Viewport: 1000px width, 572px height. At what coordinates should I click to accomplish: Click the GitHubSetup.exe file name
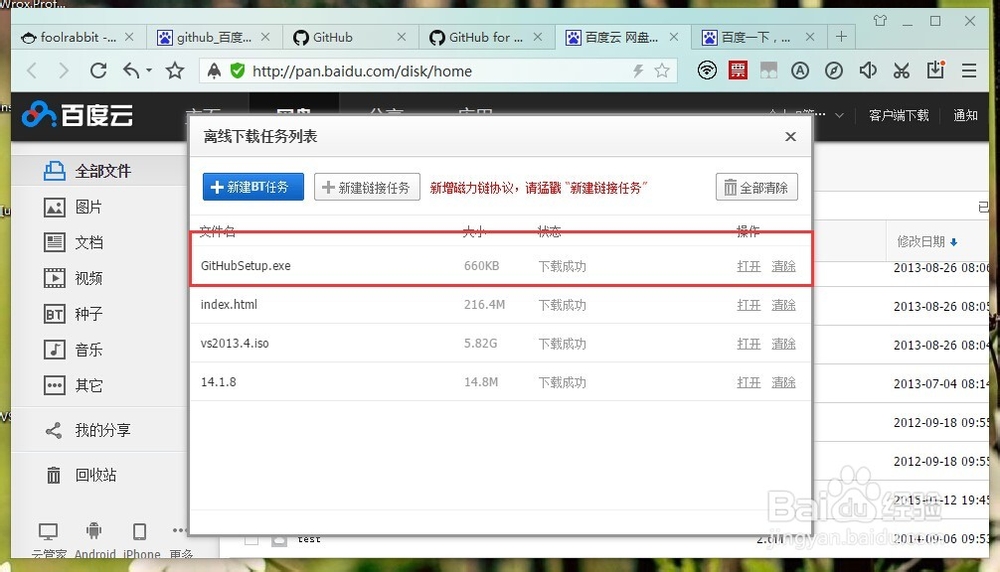coord(246,266)
